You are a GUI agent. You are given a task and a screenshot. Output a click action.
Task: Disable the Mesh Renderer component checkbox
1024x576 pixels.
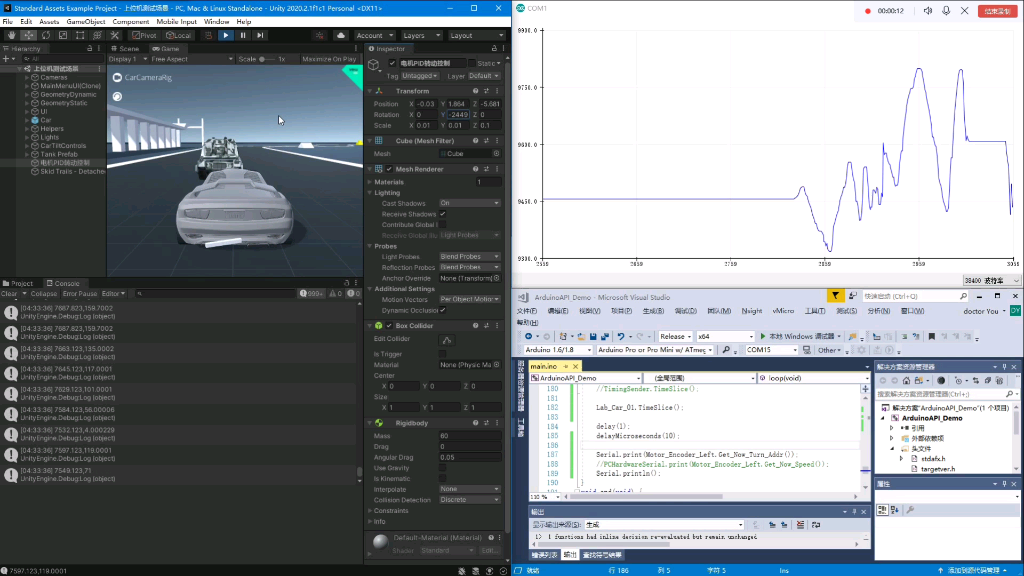(x=389, y=169)
